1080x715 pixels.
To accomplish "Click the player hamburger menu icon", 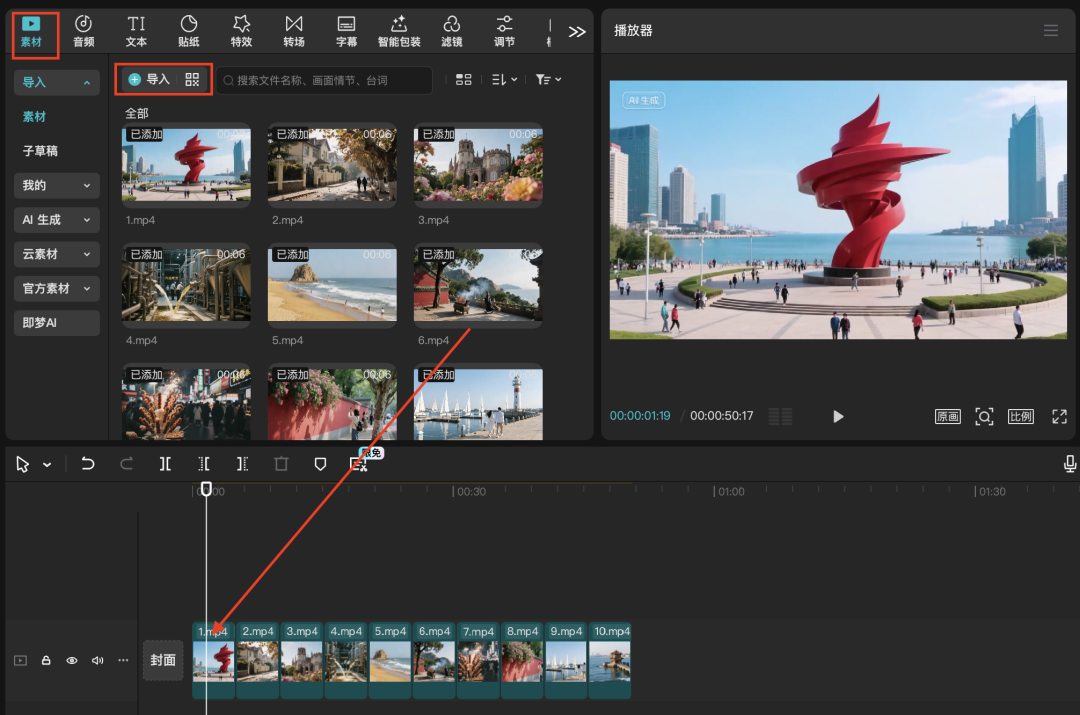I will click(1050, 31).
